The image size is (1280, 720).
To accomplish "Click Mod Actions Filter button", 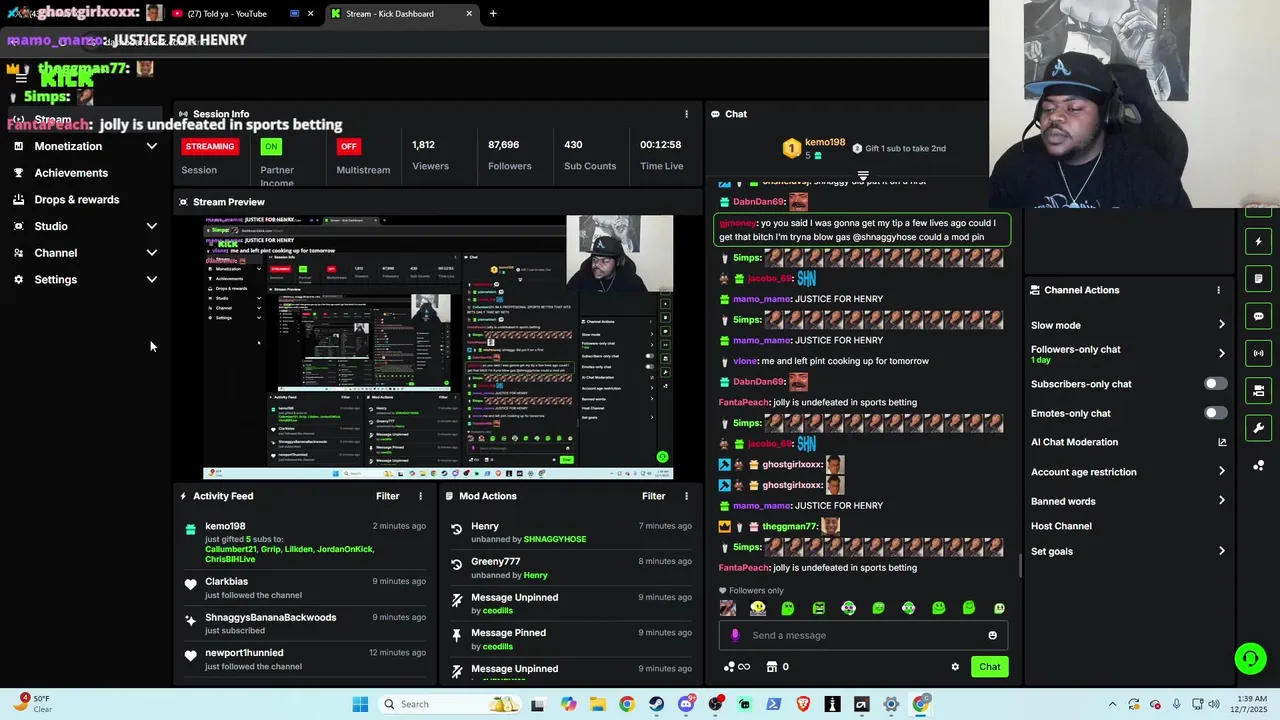I will pyautogui.click(x=653, y=496).
